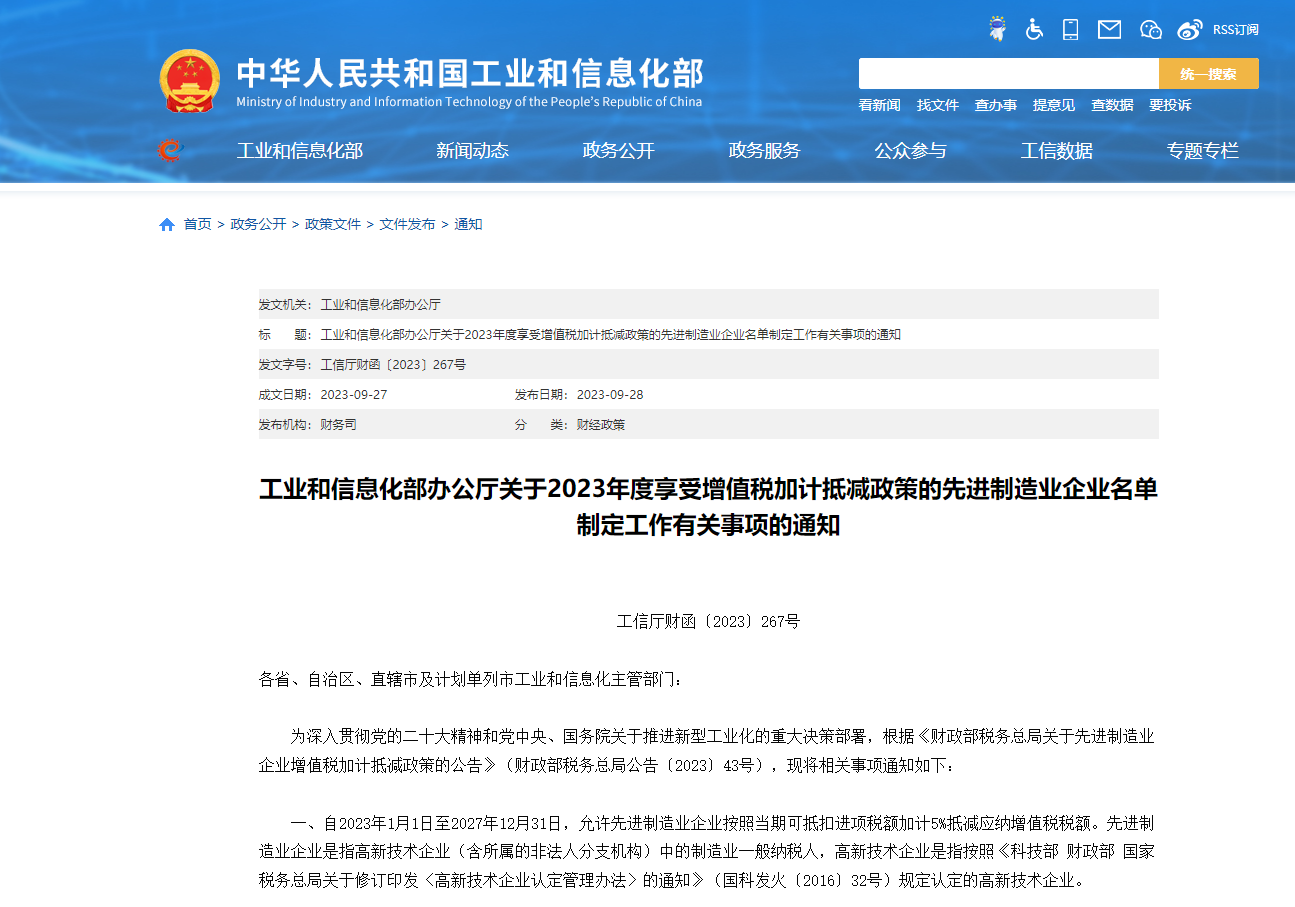Click the robot assistant mascot icon
Screen dimensions: 1295x907
coord(997,29)
